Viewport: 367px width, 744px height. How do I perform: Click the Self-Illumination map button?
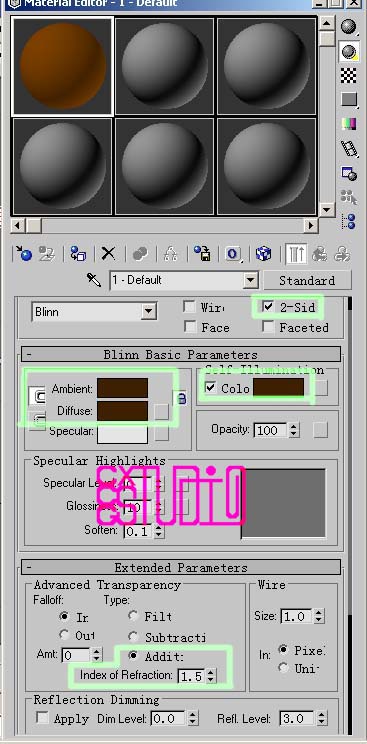click(322, 388)
